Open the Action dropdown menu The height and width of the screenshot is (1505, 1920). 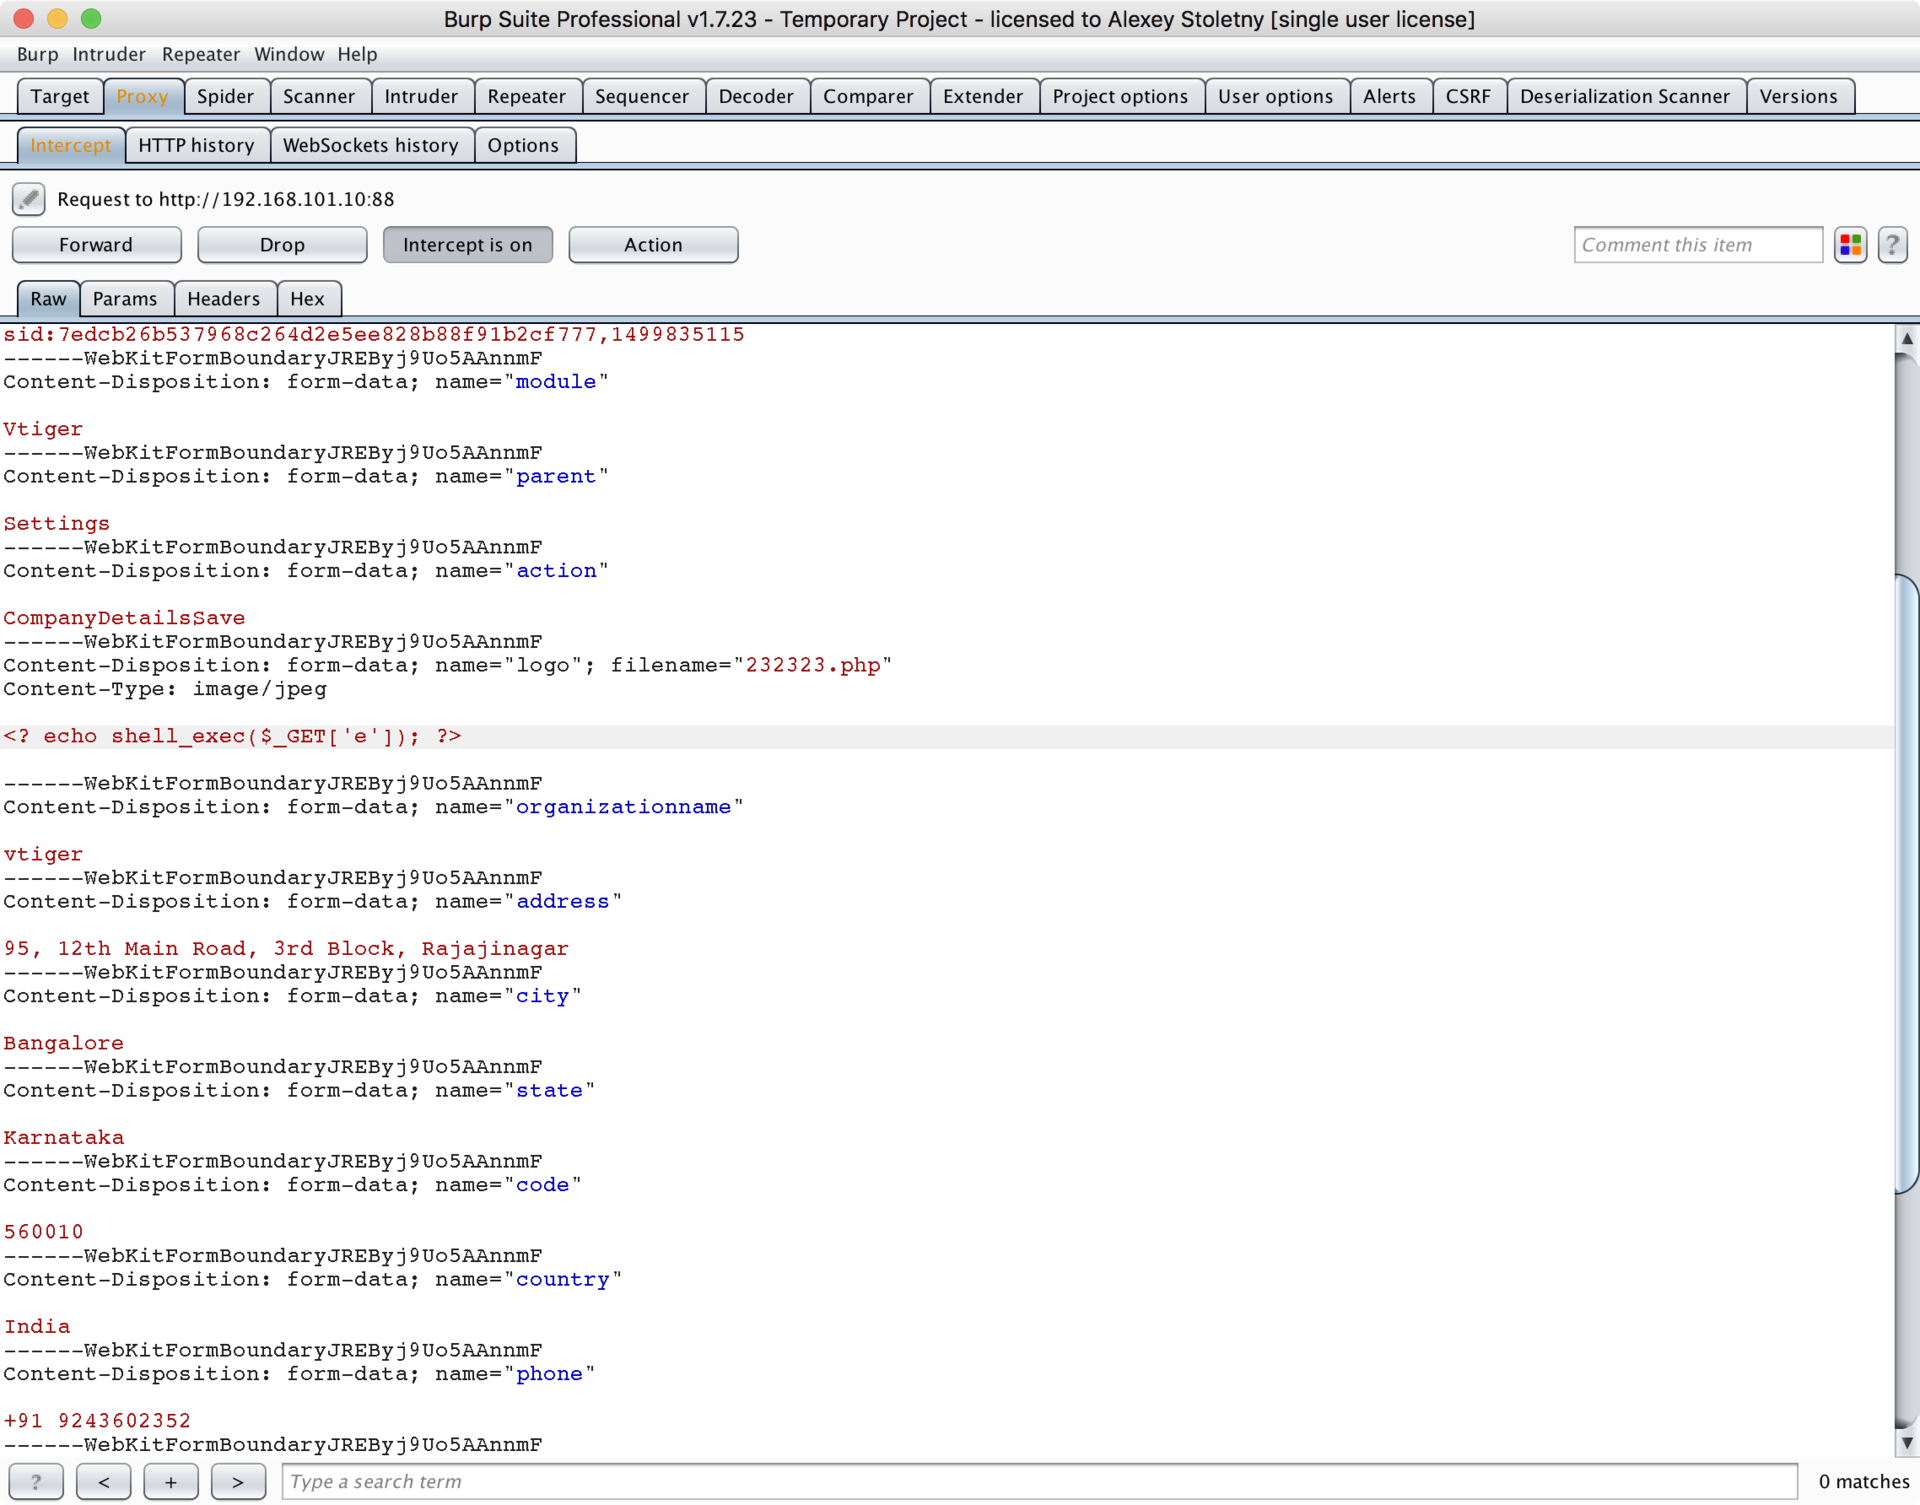coord(653,245)
